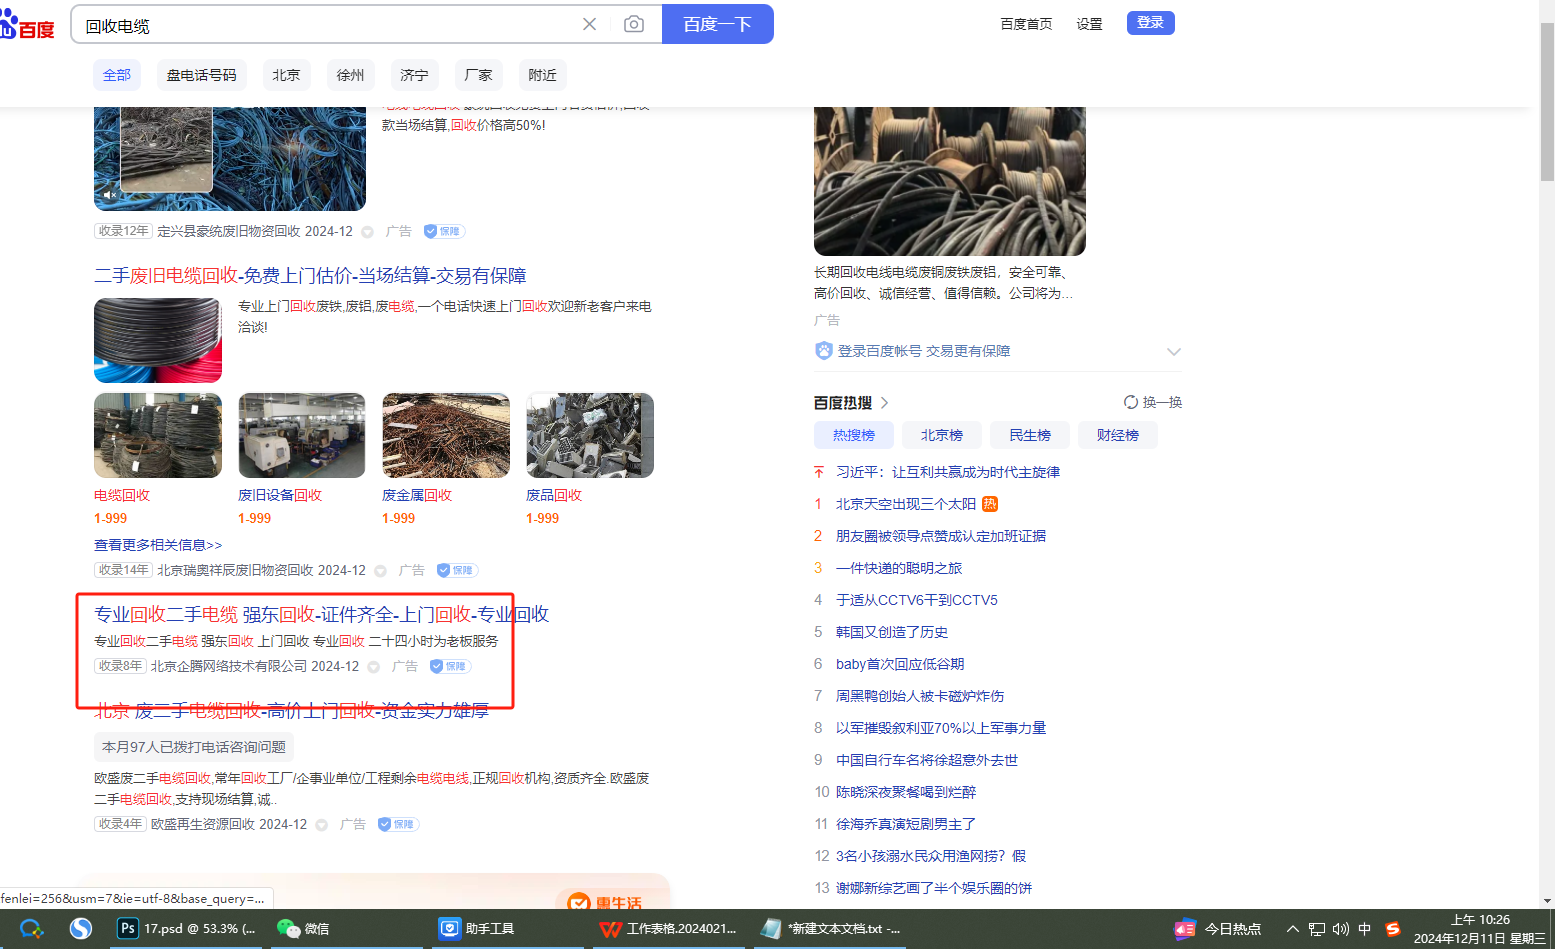Click the taskbar search magnifier icon

[x=31, y=929]
